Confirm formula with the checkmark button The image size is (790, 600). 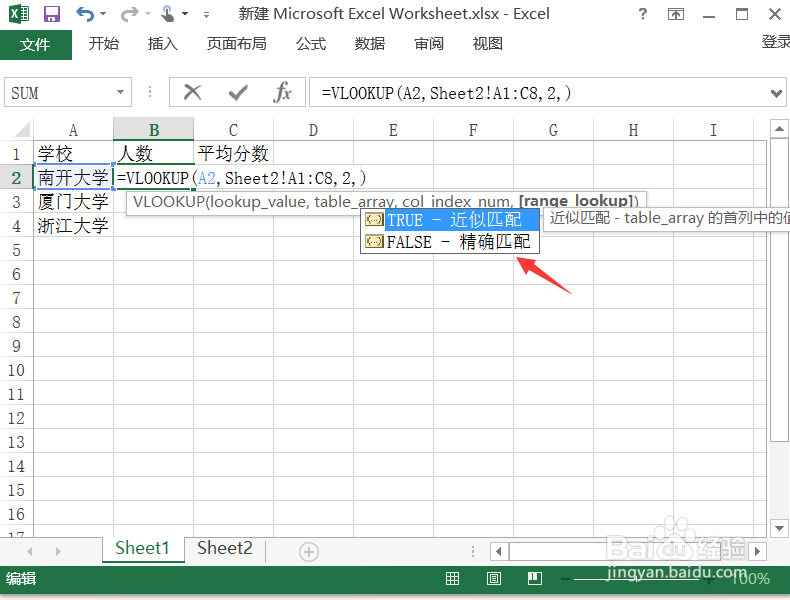tap(238, 92)
